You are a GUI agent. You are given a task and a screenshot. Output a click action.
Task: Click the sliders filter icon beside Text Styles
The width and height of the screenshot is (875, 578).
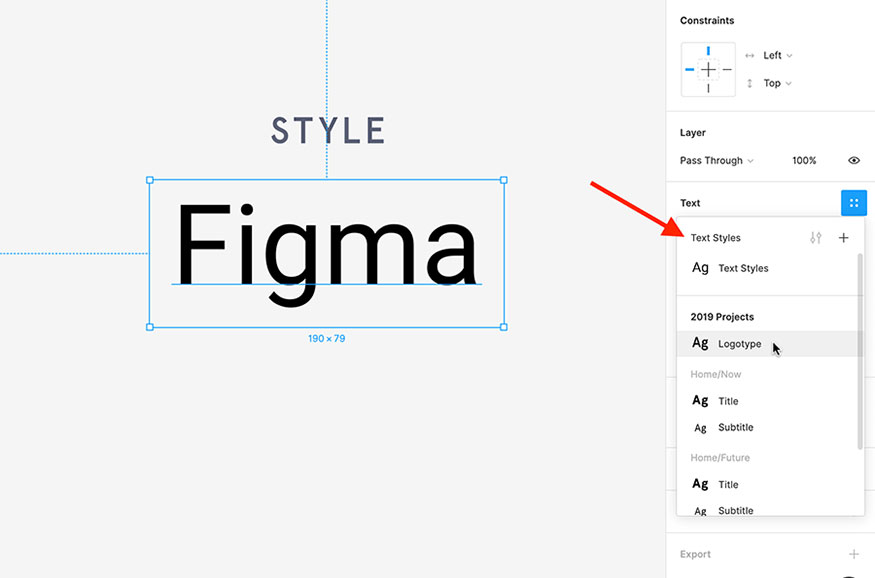[814, 238]
